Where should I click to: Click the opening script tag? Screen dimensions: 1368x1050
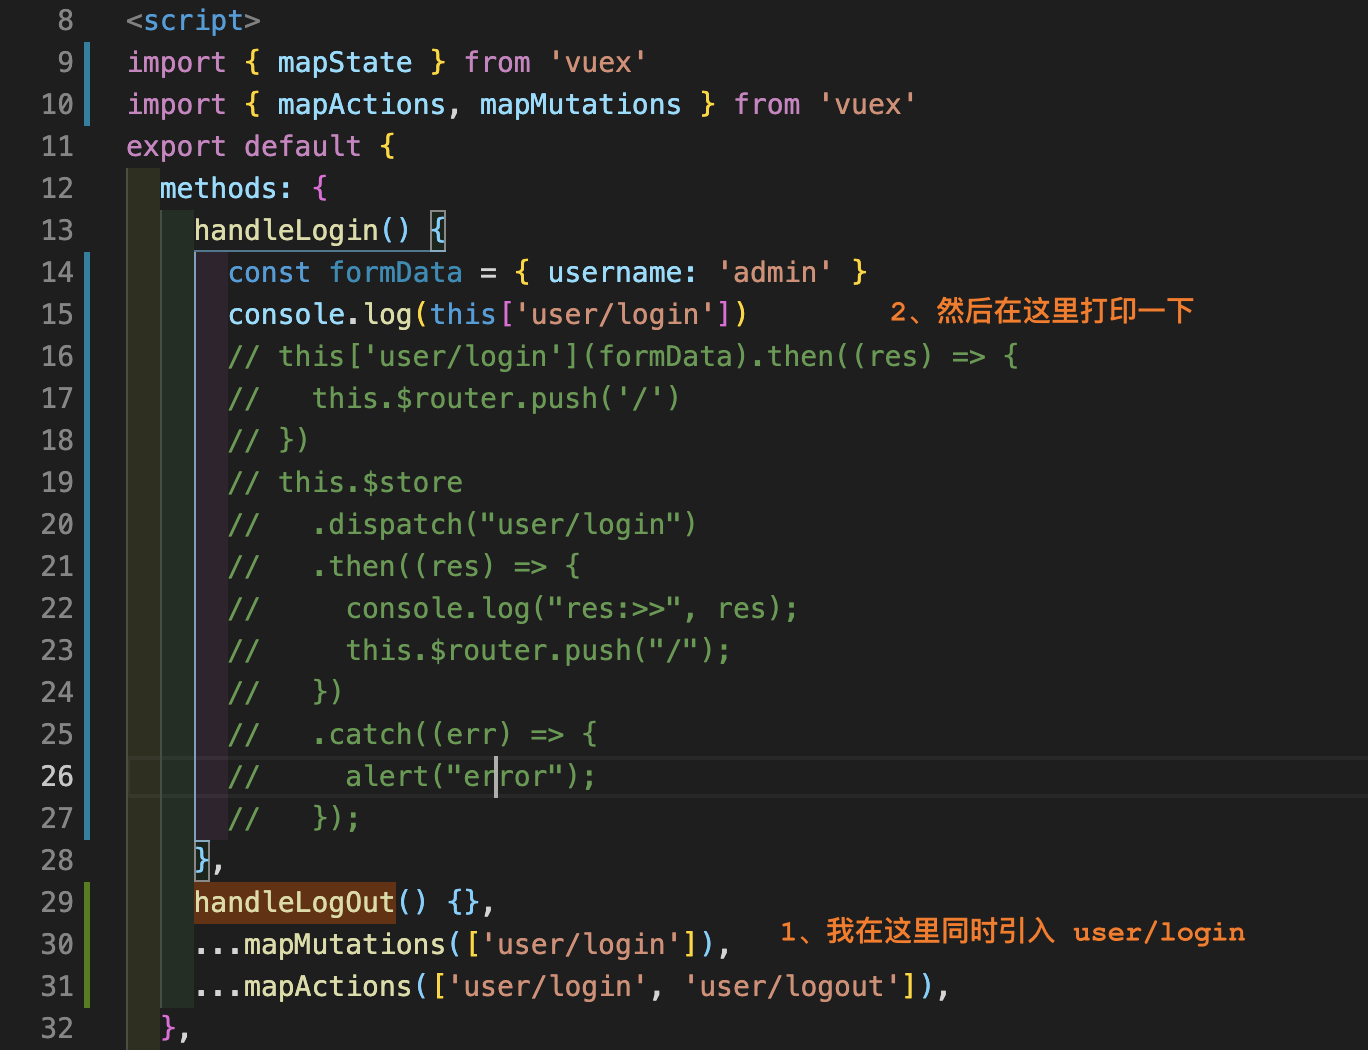click(193, 20)
